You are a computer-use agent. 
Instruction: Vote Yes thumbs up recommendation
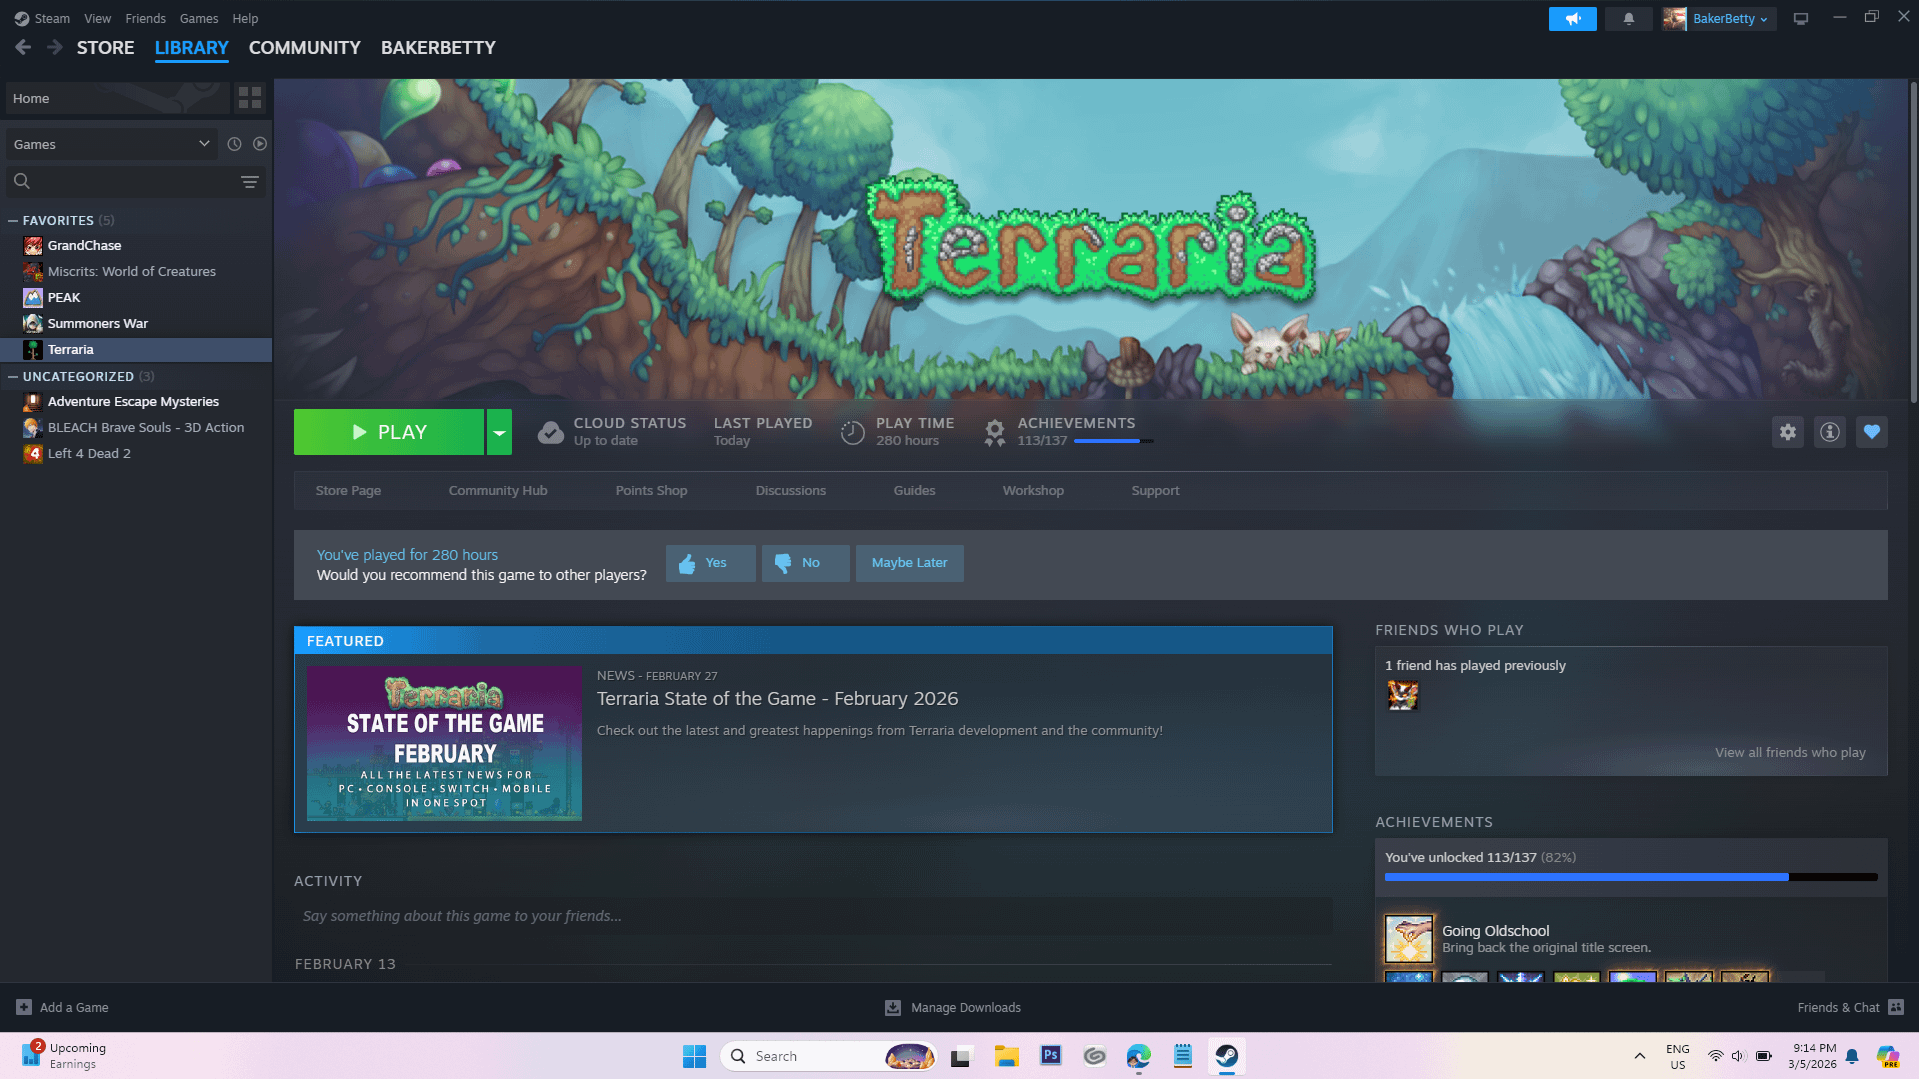pyautogui.click(x=710, y=563)
